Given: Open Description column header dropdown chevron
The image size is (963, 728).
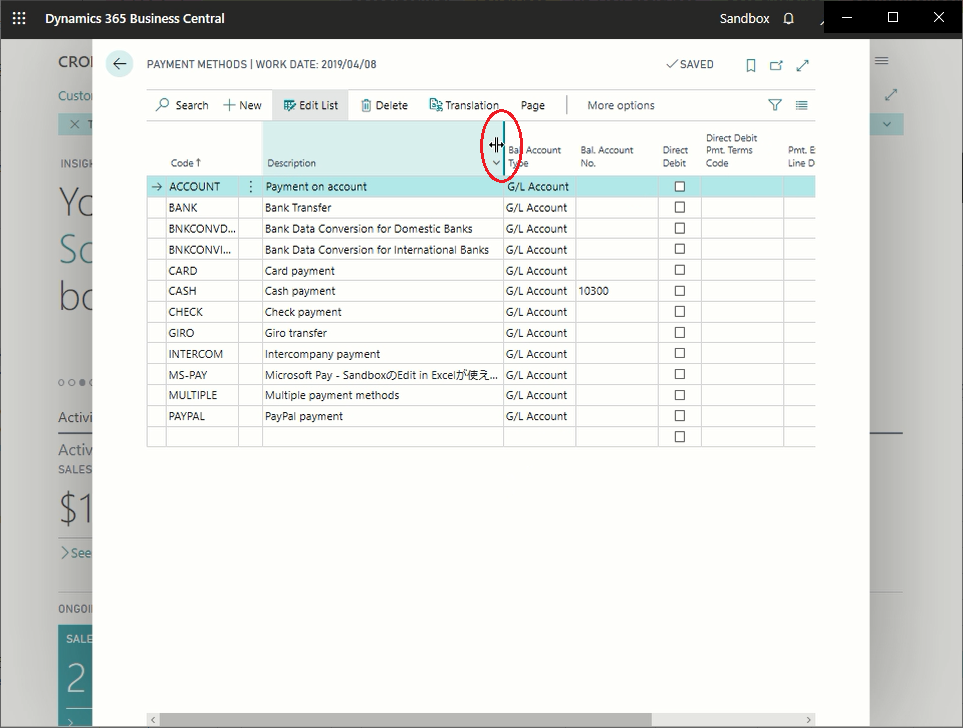Looking at the screenshot, I should (496, 163).
